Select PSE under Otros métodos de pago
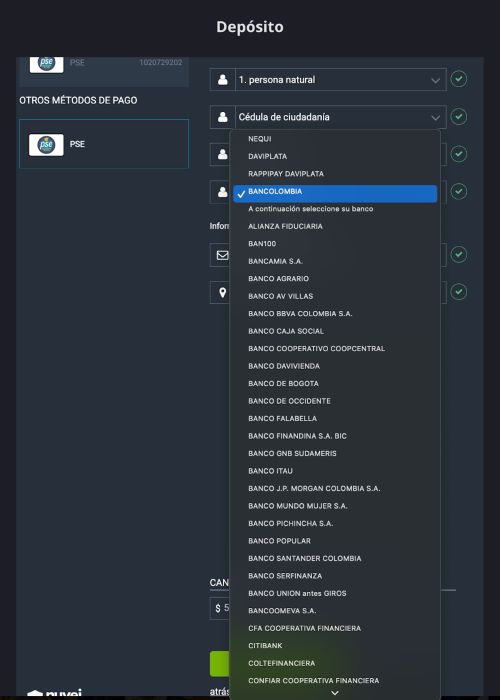500x700 pixels. click(104, 144)
